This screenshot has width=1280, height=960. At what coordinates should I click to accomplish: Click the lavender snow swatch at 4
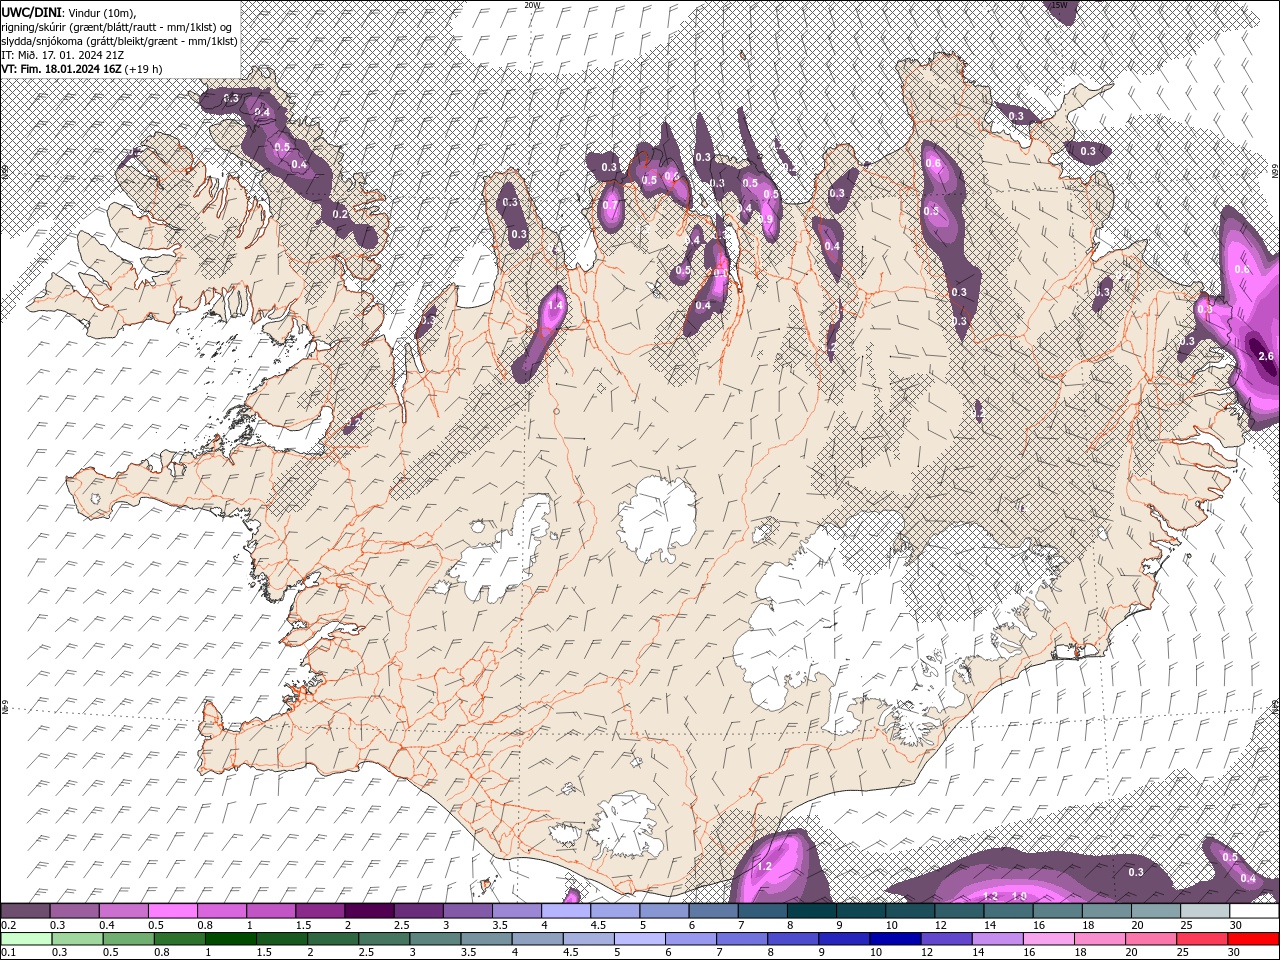566,911
